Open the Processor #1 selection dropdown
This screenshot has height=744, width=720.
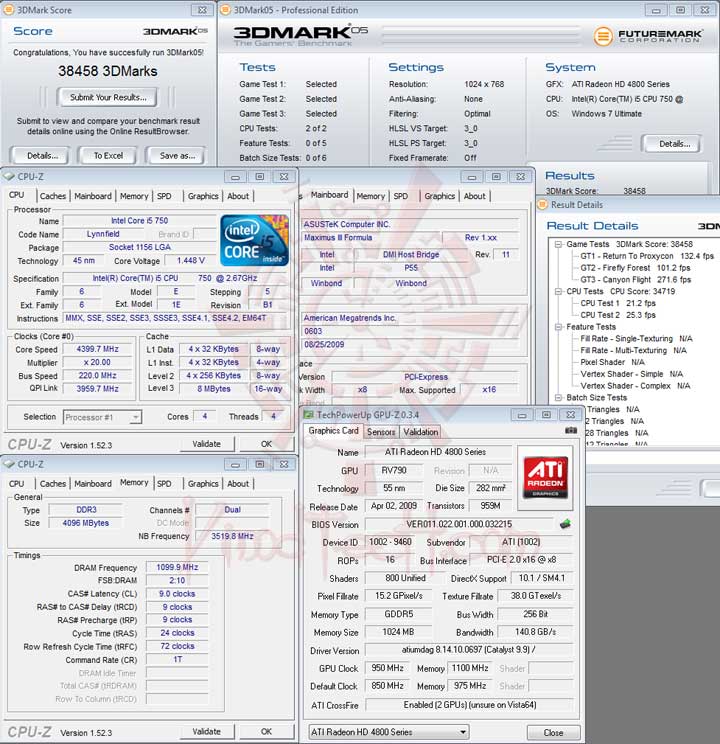pyautogui.click(x=136, y=417)
